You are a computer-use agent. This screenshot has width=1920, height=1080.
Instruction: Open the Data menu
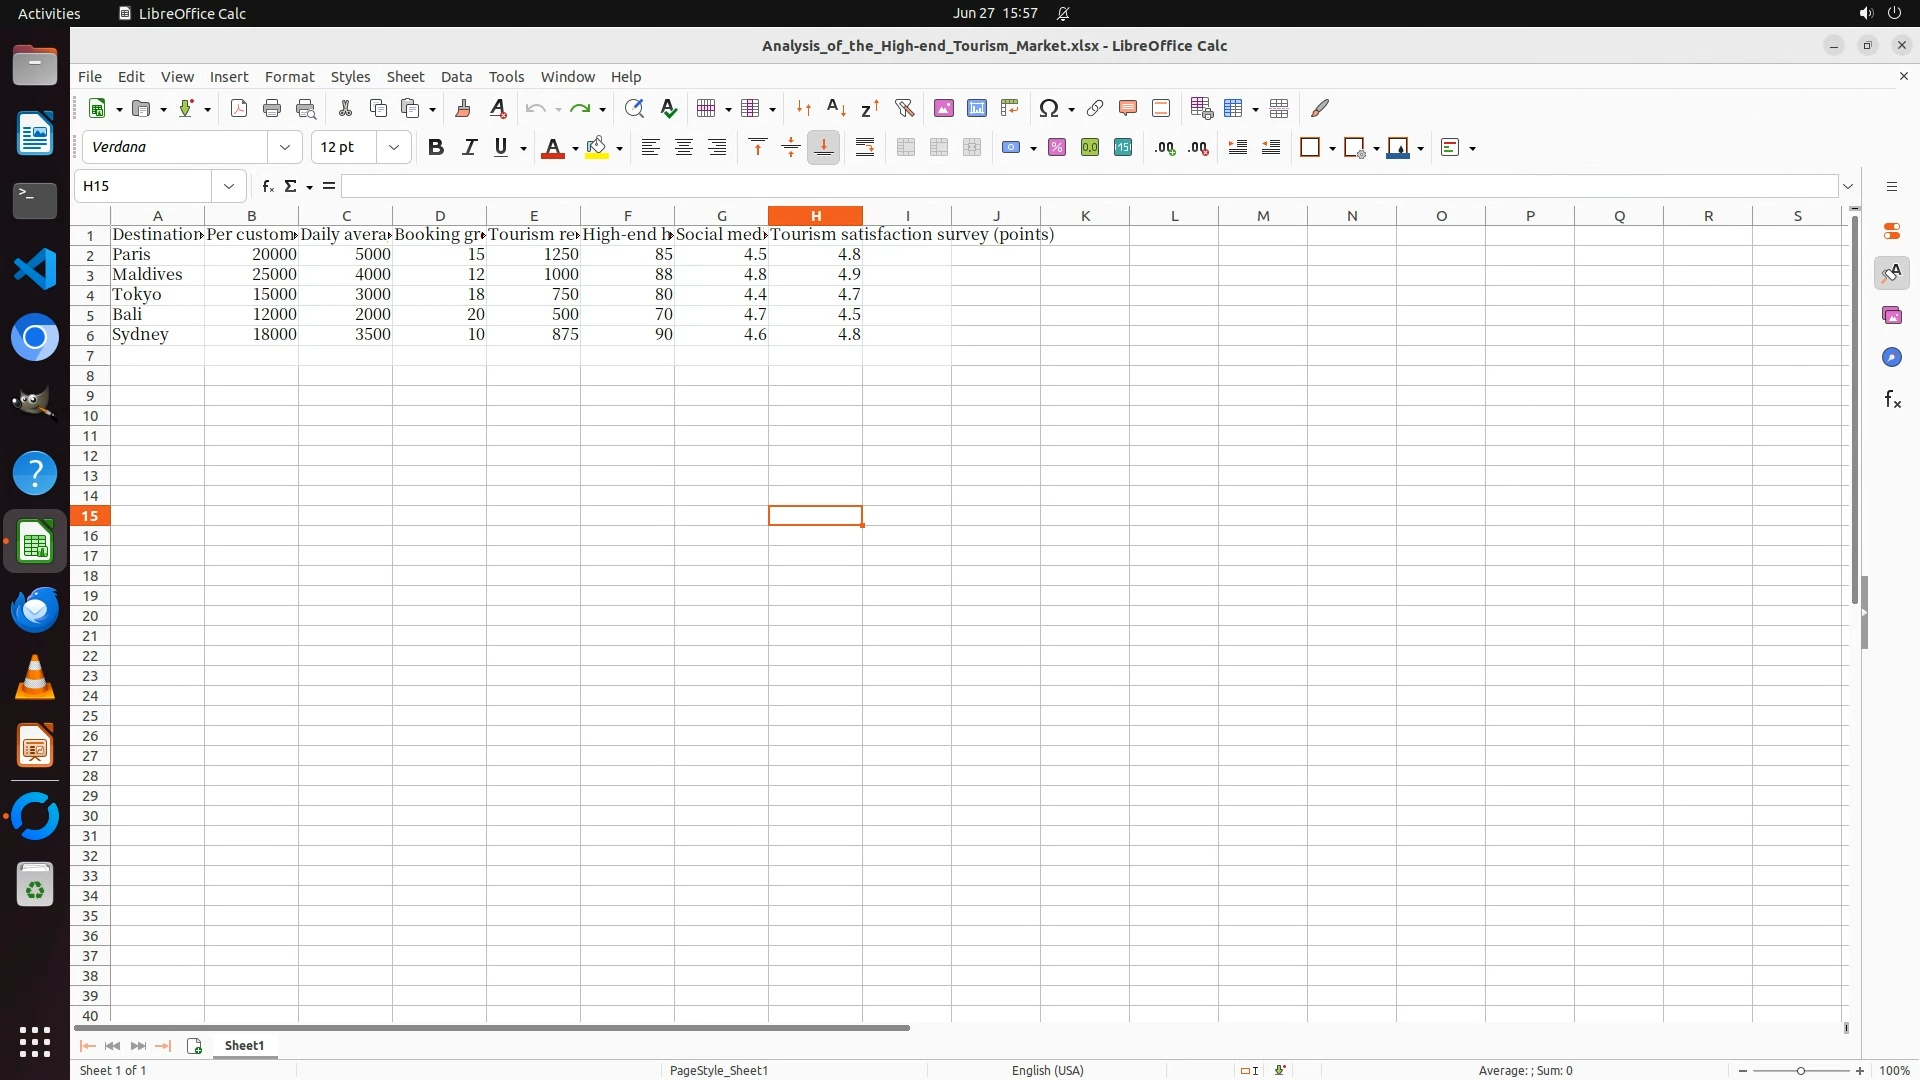[x=456, y=77]
